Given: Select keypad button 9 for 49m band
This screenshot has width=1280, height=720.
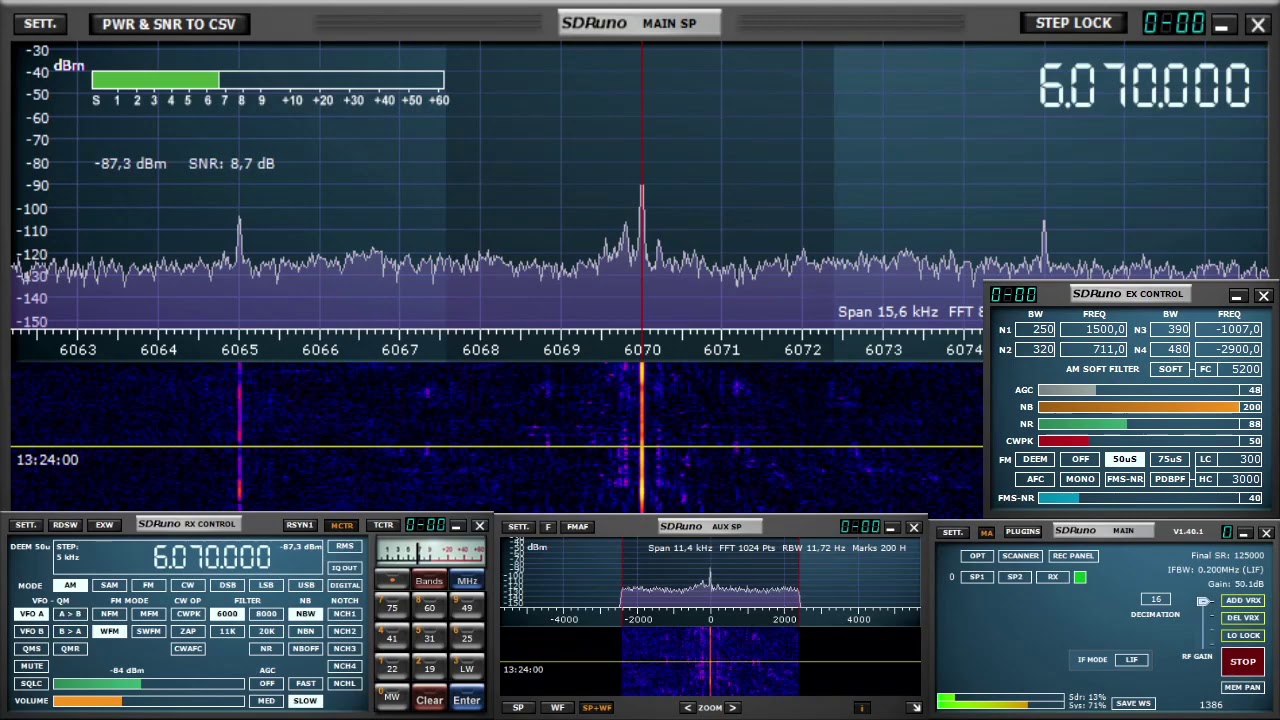Looking at the screenshot, I should pyautogui.click(x=466, y=606).
